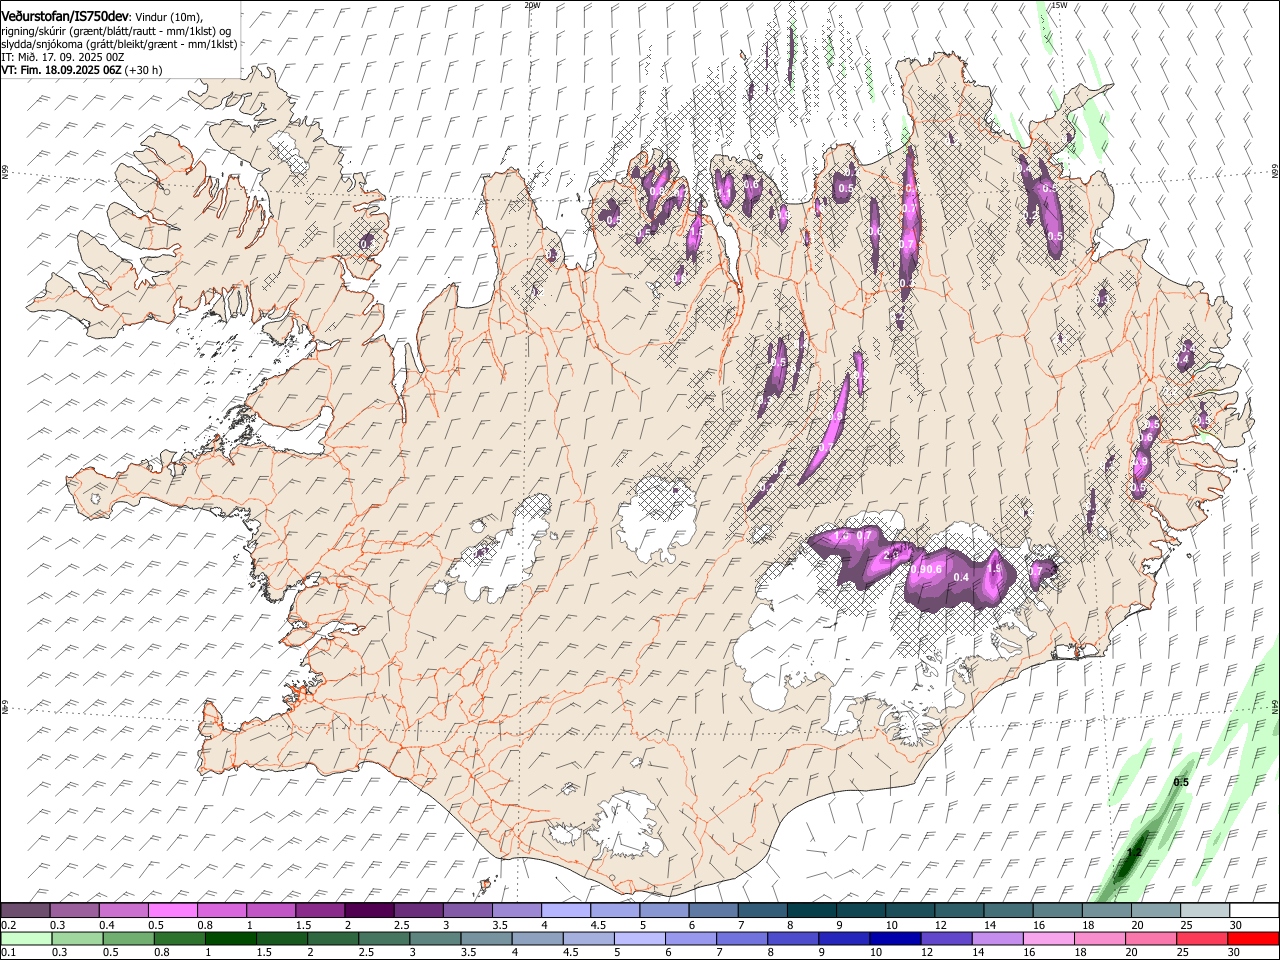This screenshot has width=1280, height=960.
Task: Select the 16 light pink rain legend swatch
Action: 1047,938
